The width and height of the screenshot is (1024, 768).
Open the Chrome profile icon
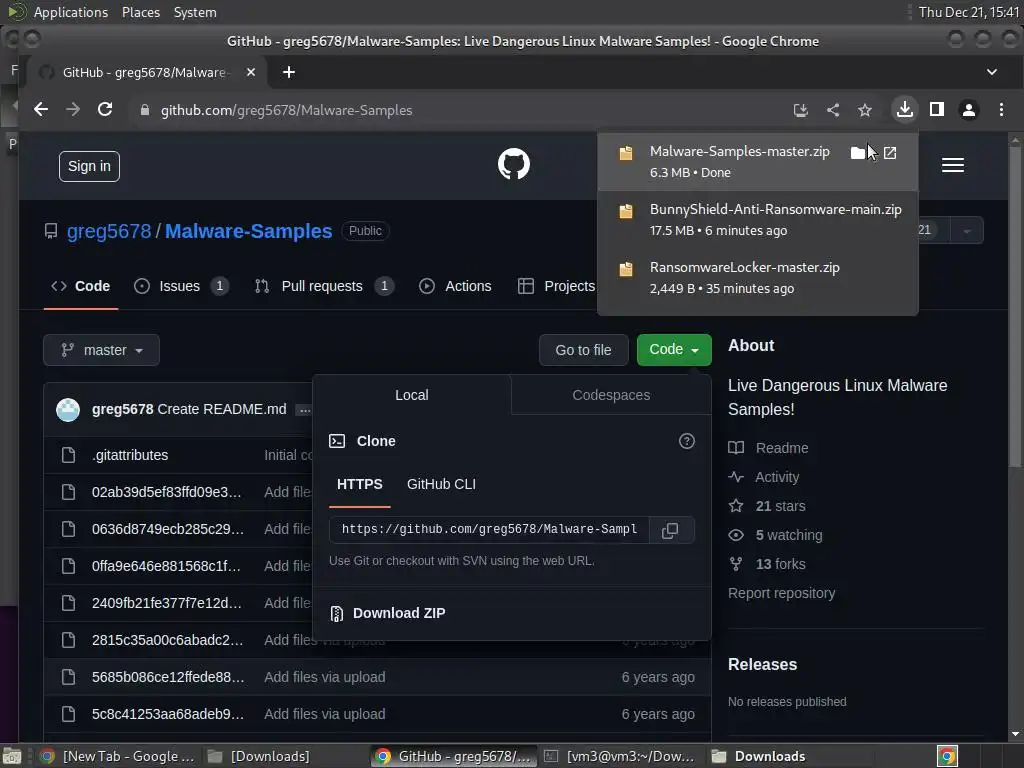[968, 110]
